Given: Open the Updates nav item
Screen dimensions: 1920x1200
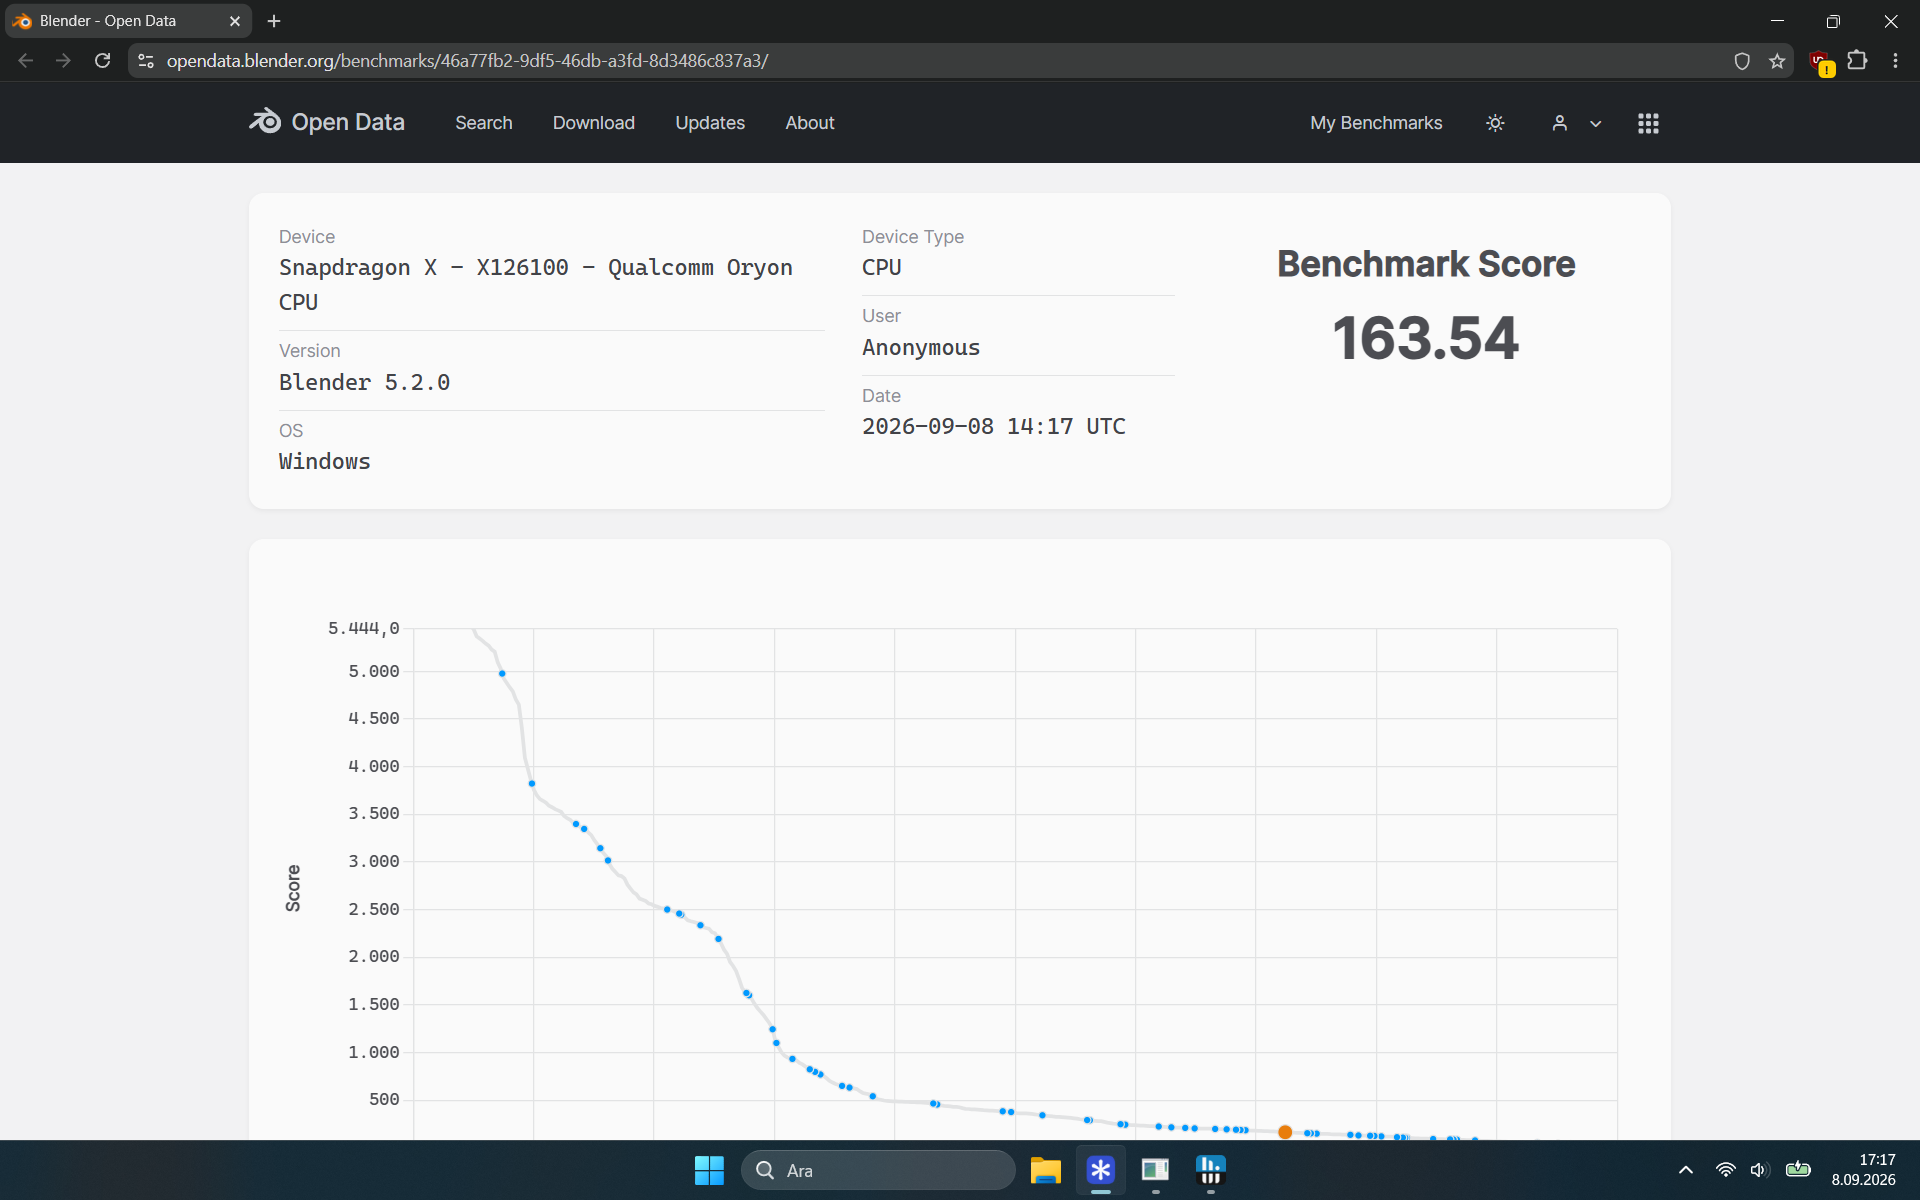Looking at the screenshot, I should tap(710, 123).
